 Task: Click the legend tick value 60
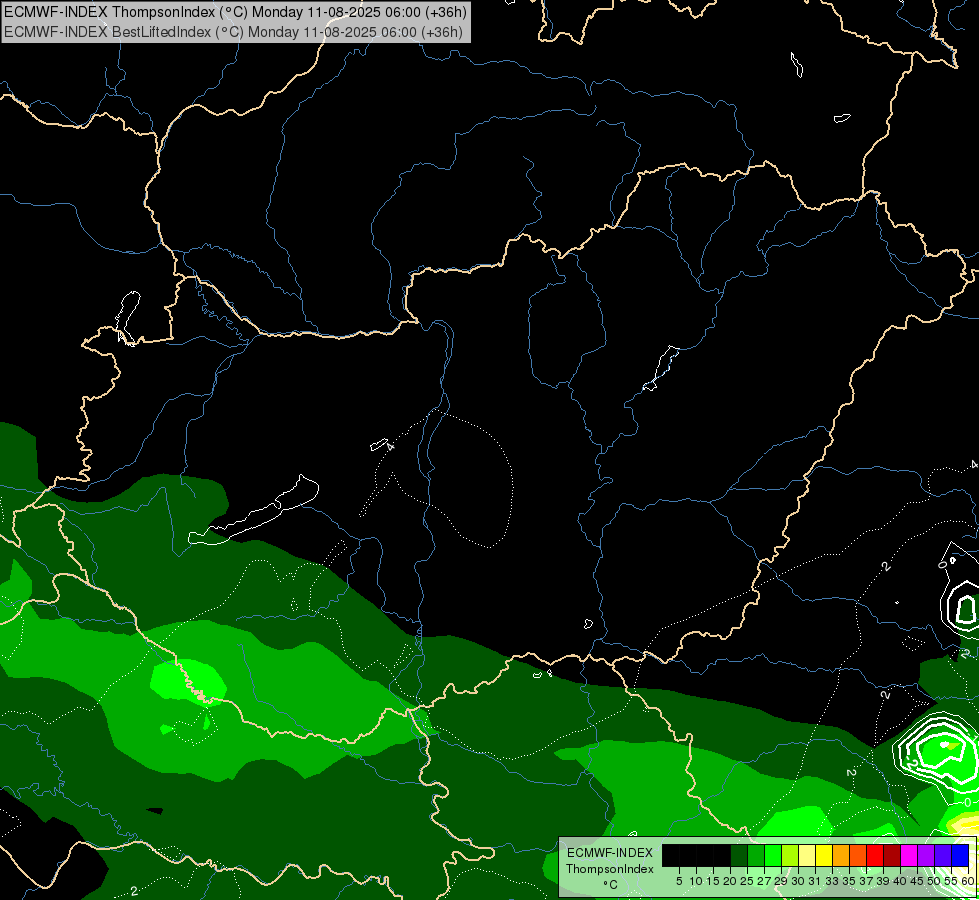[967, 881]
